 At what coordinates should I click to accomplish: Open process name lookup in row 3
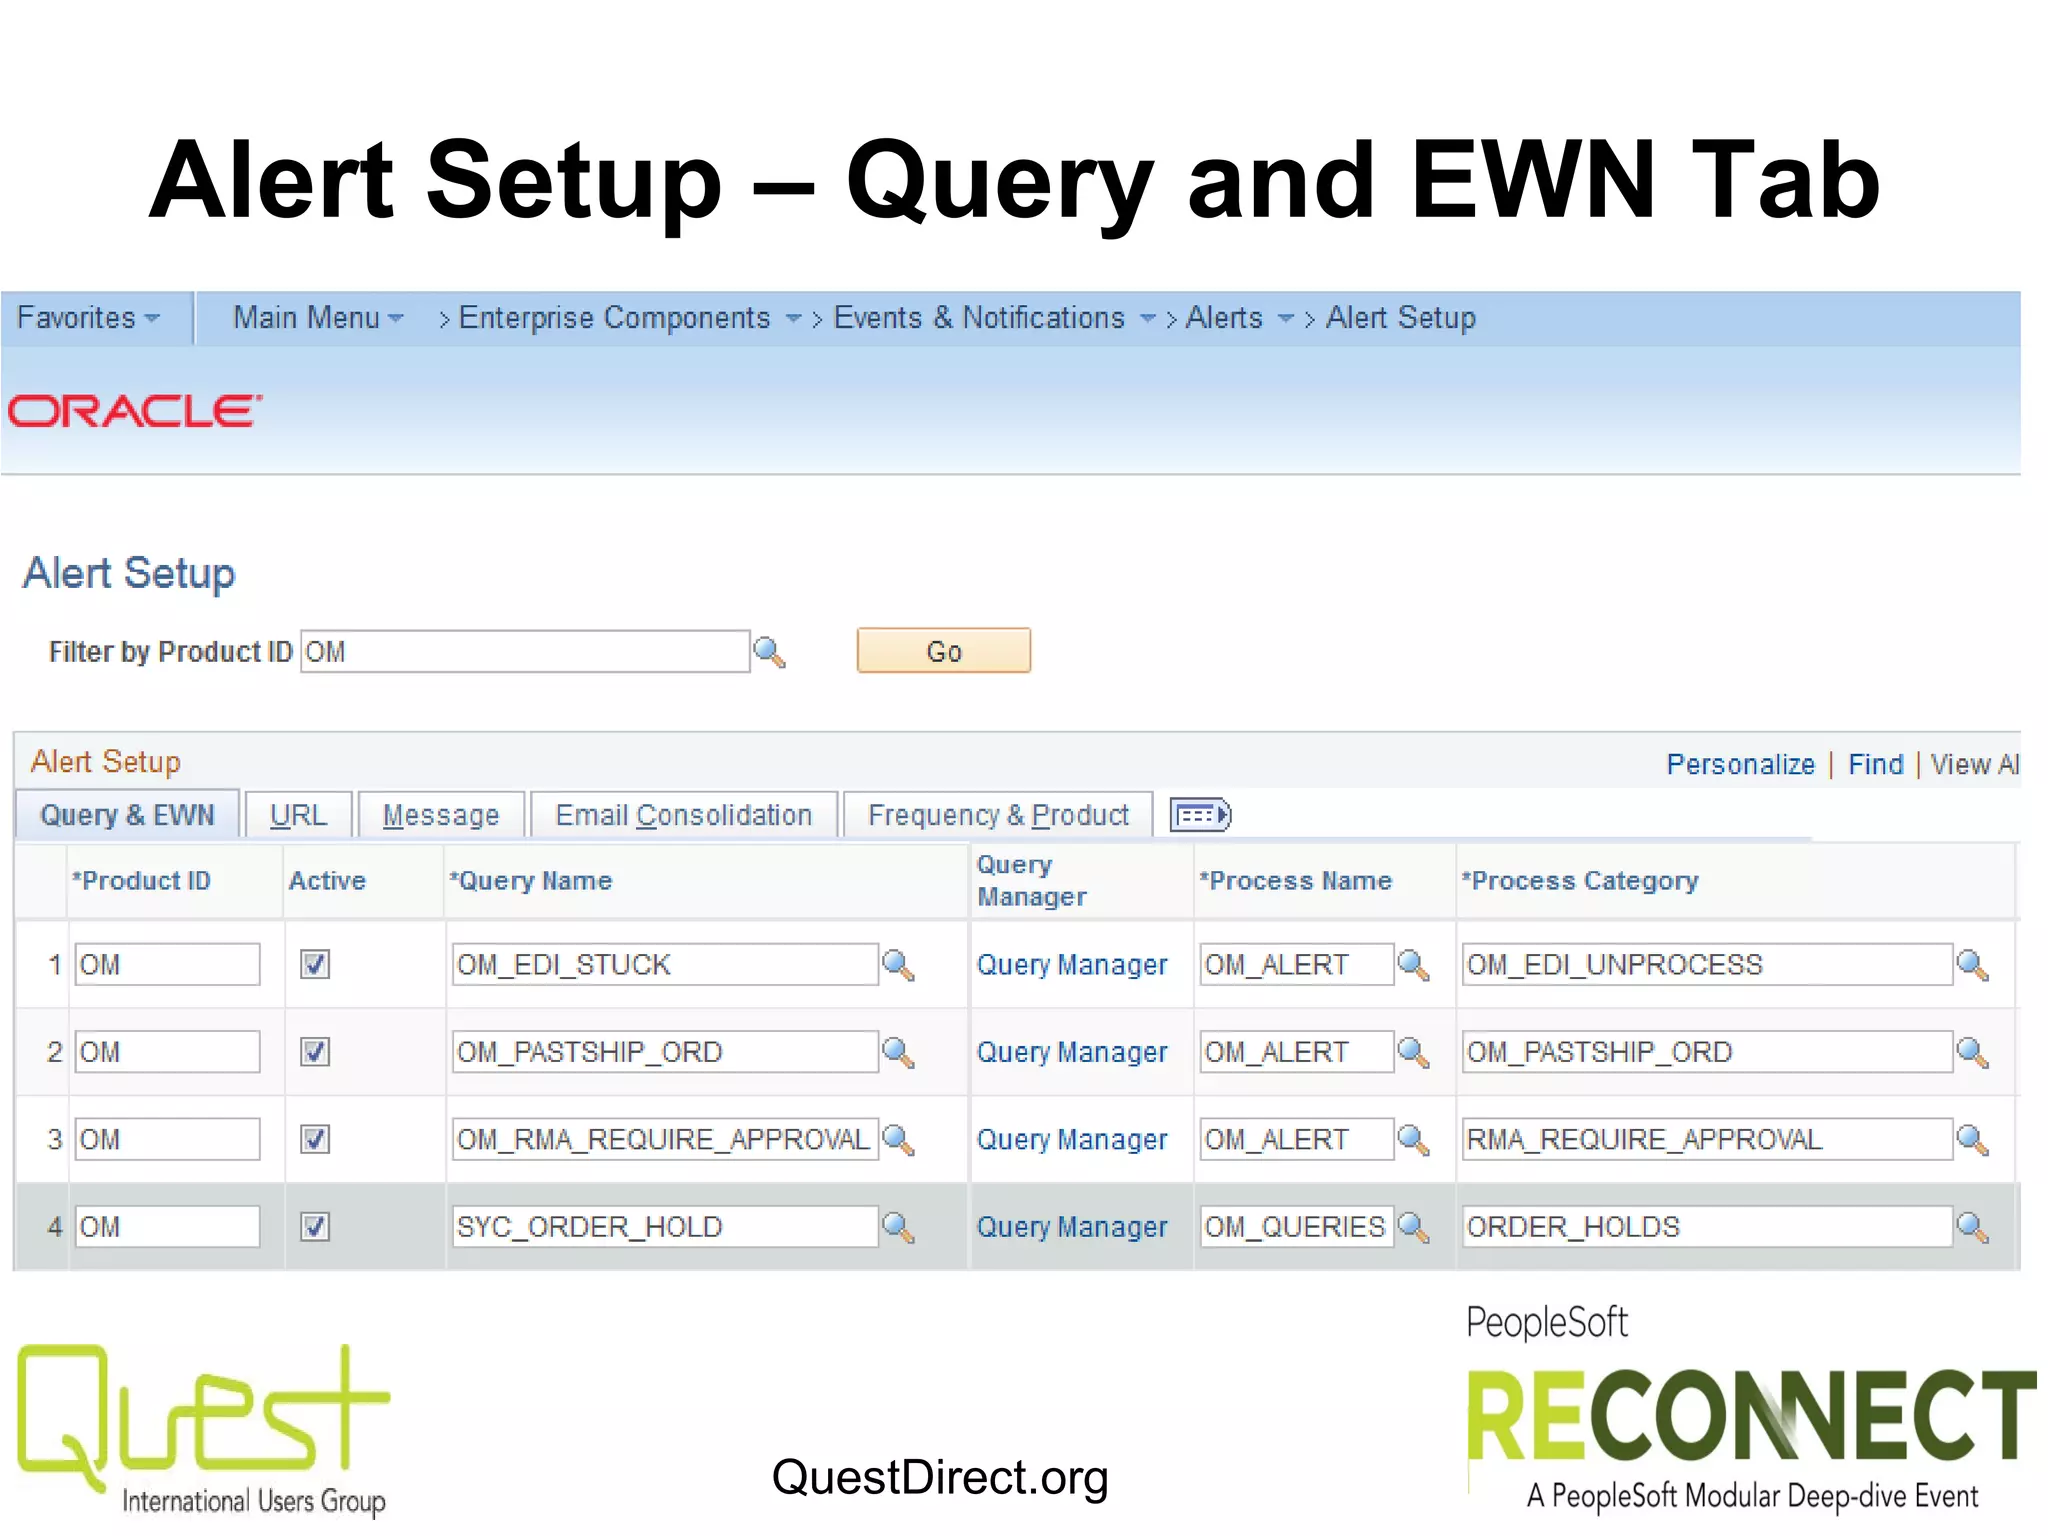tap(1413, 1139)
